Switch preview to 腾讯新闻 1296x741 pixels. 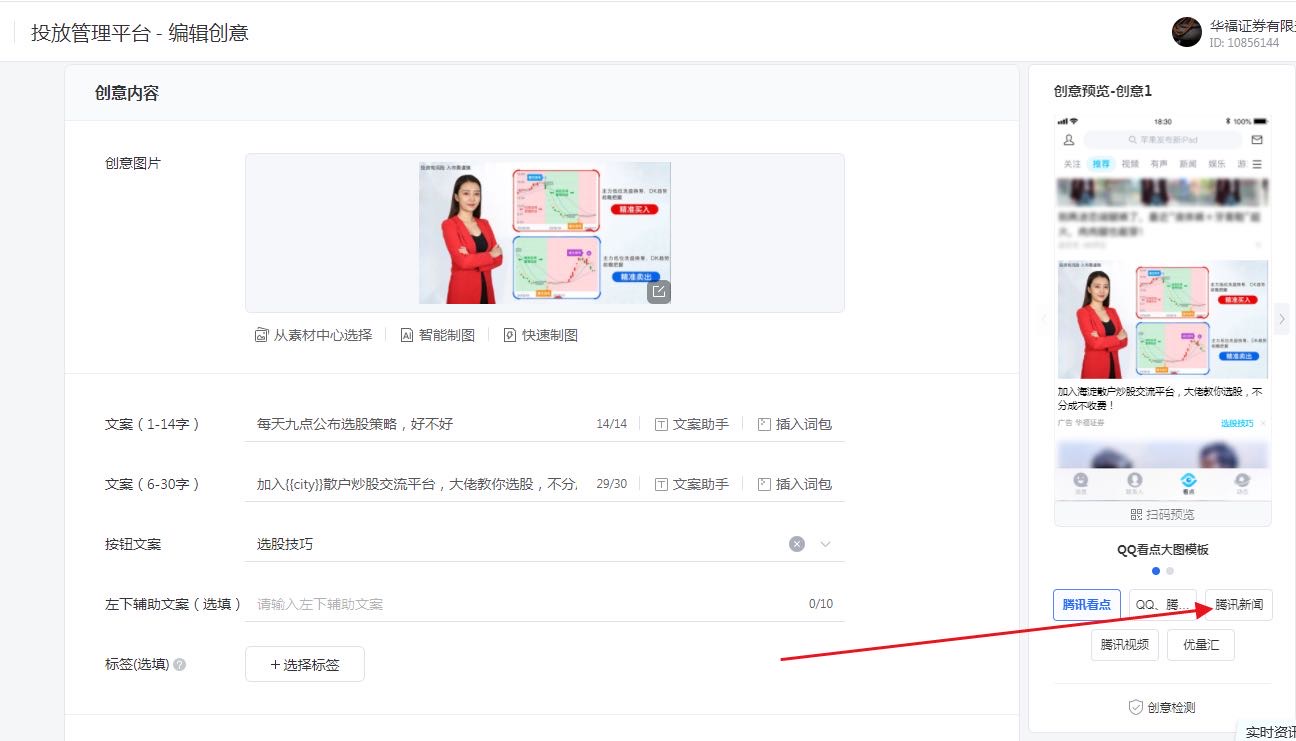[x=1236, y=604]
